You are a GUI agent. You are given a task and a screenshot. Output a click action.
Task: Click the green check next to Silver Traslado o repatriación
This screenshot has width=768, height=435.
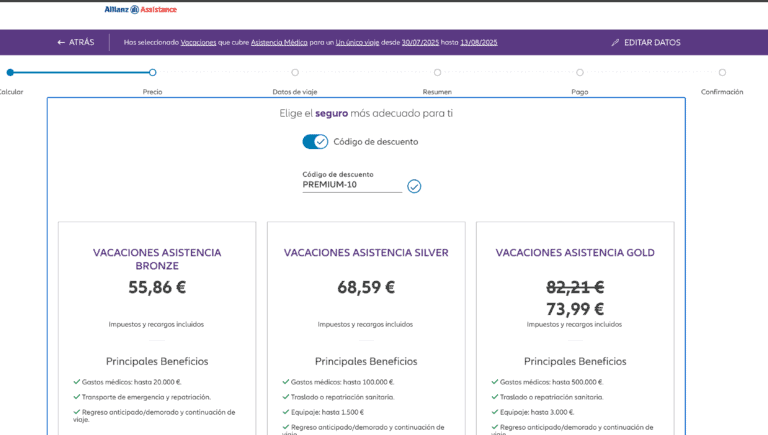pyautogui.click(x=286, y=397)
